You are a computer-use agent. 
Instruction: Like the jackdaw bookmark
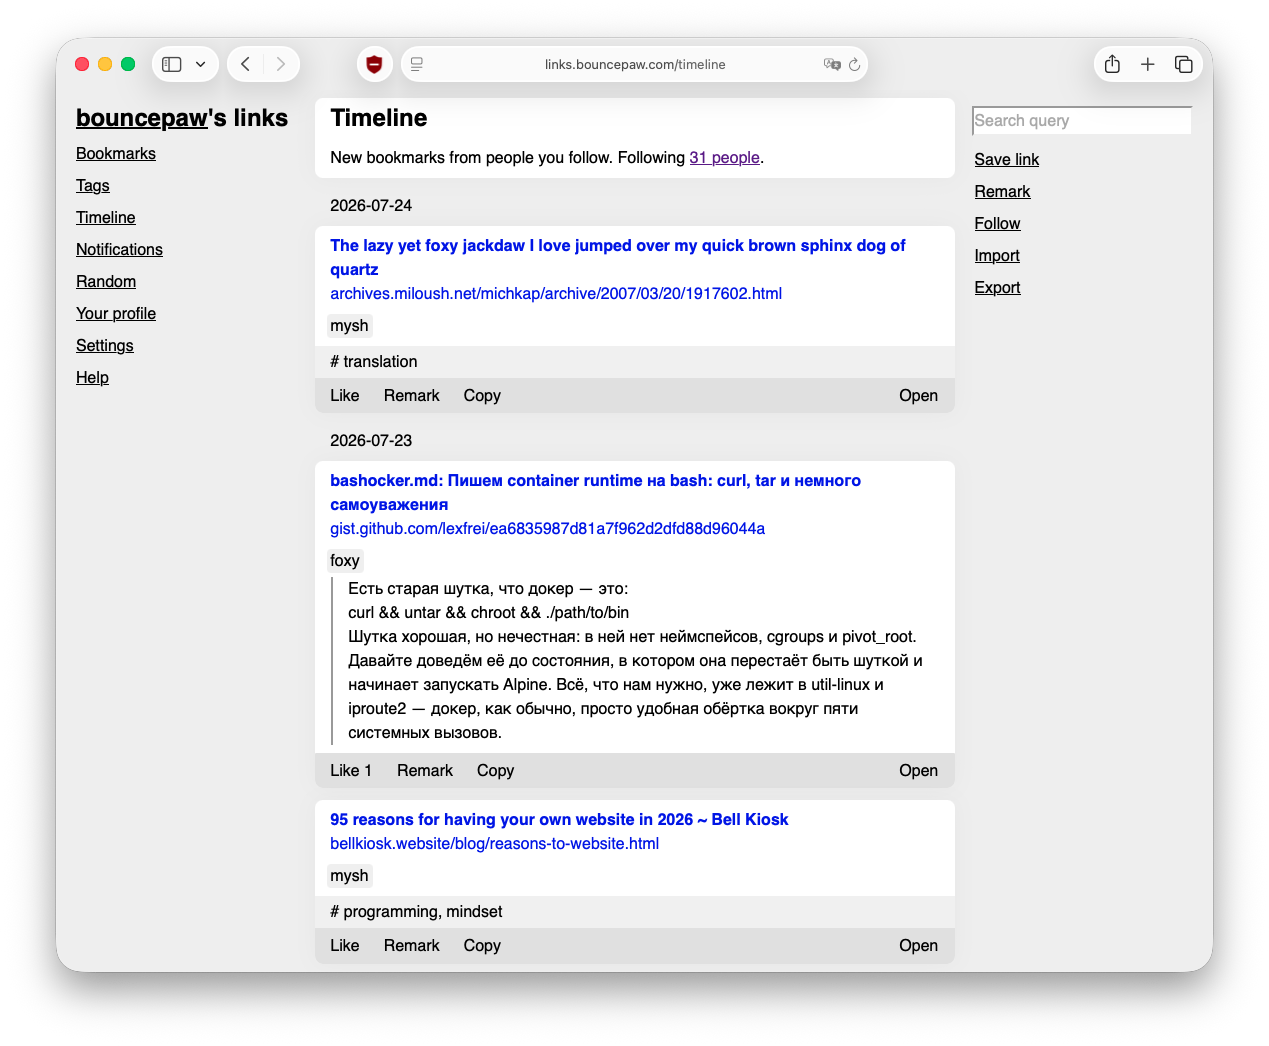pos(345,395)
